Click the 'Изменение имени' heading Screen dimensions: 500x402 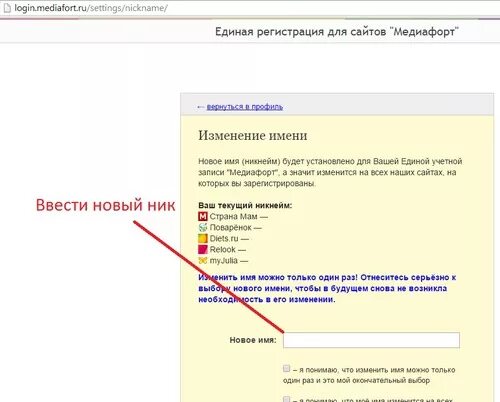(253, 135)
